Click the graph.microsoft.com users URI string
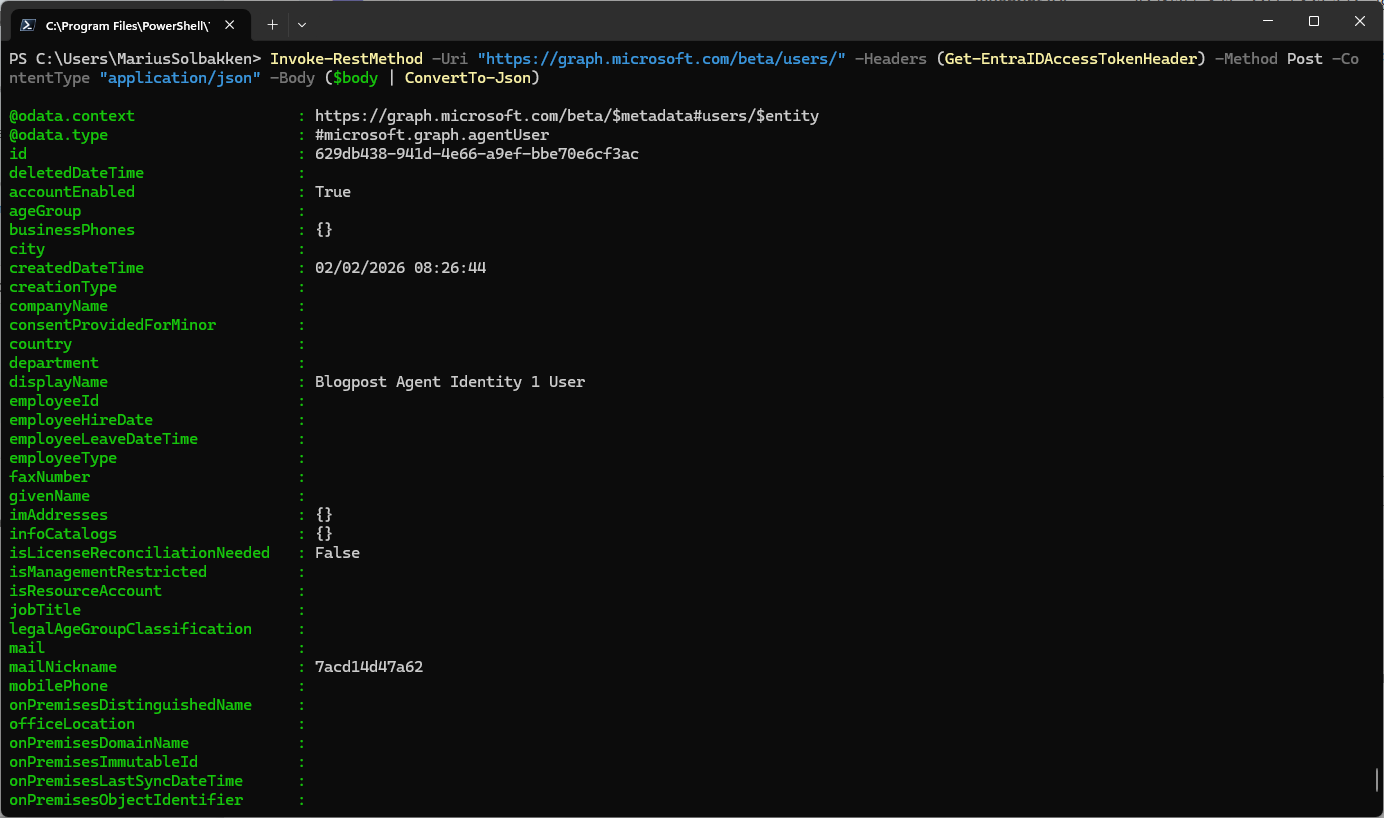The height and width of the screenshot is (818, 1384). 662,59
